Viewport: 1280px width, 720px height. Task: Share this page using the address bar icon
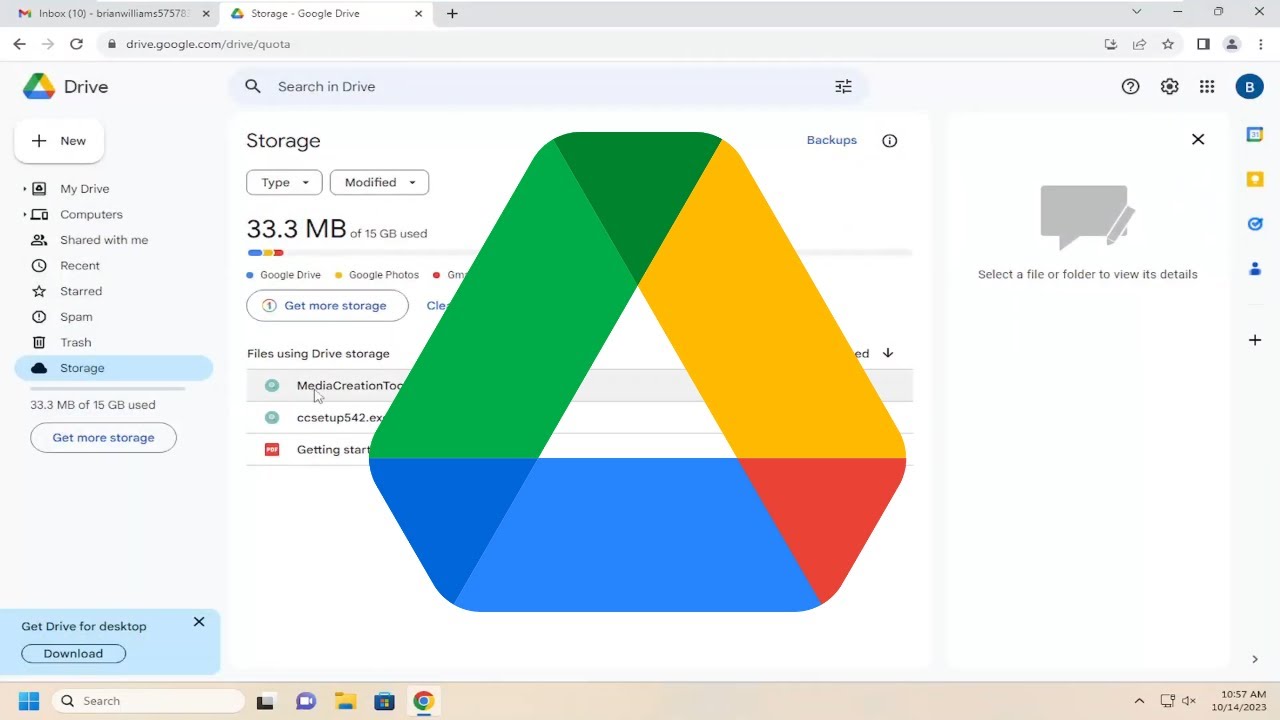pos(1139,44)
